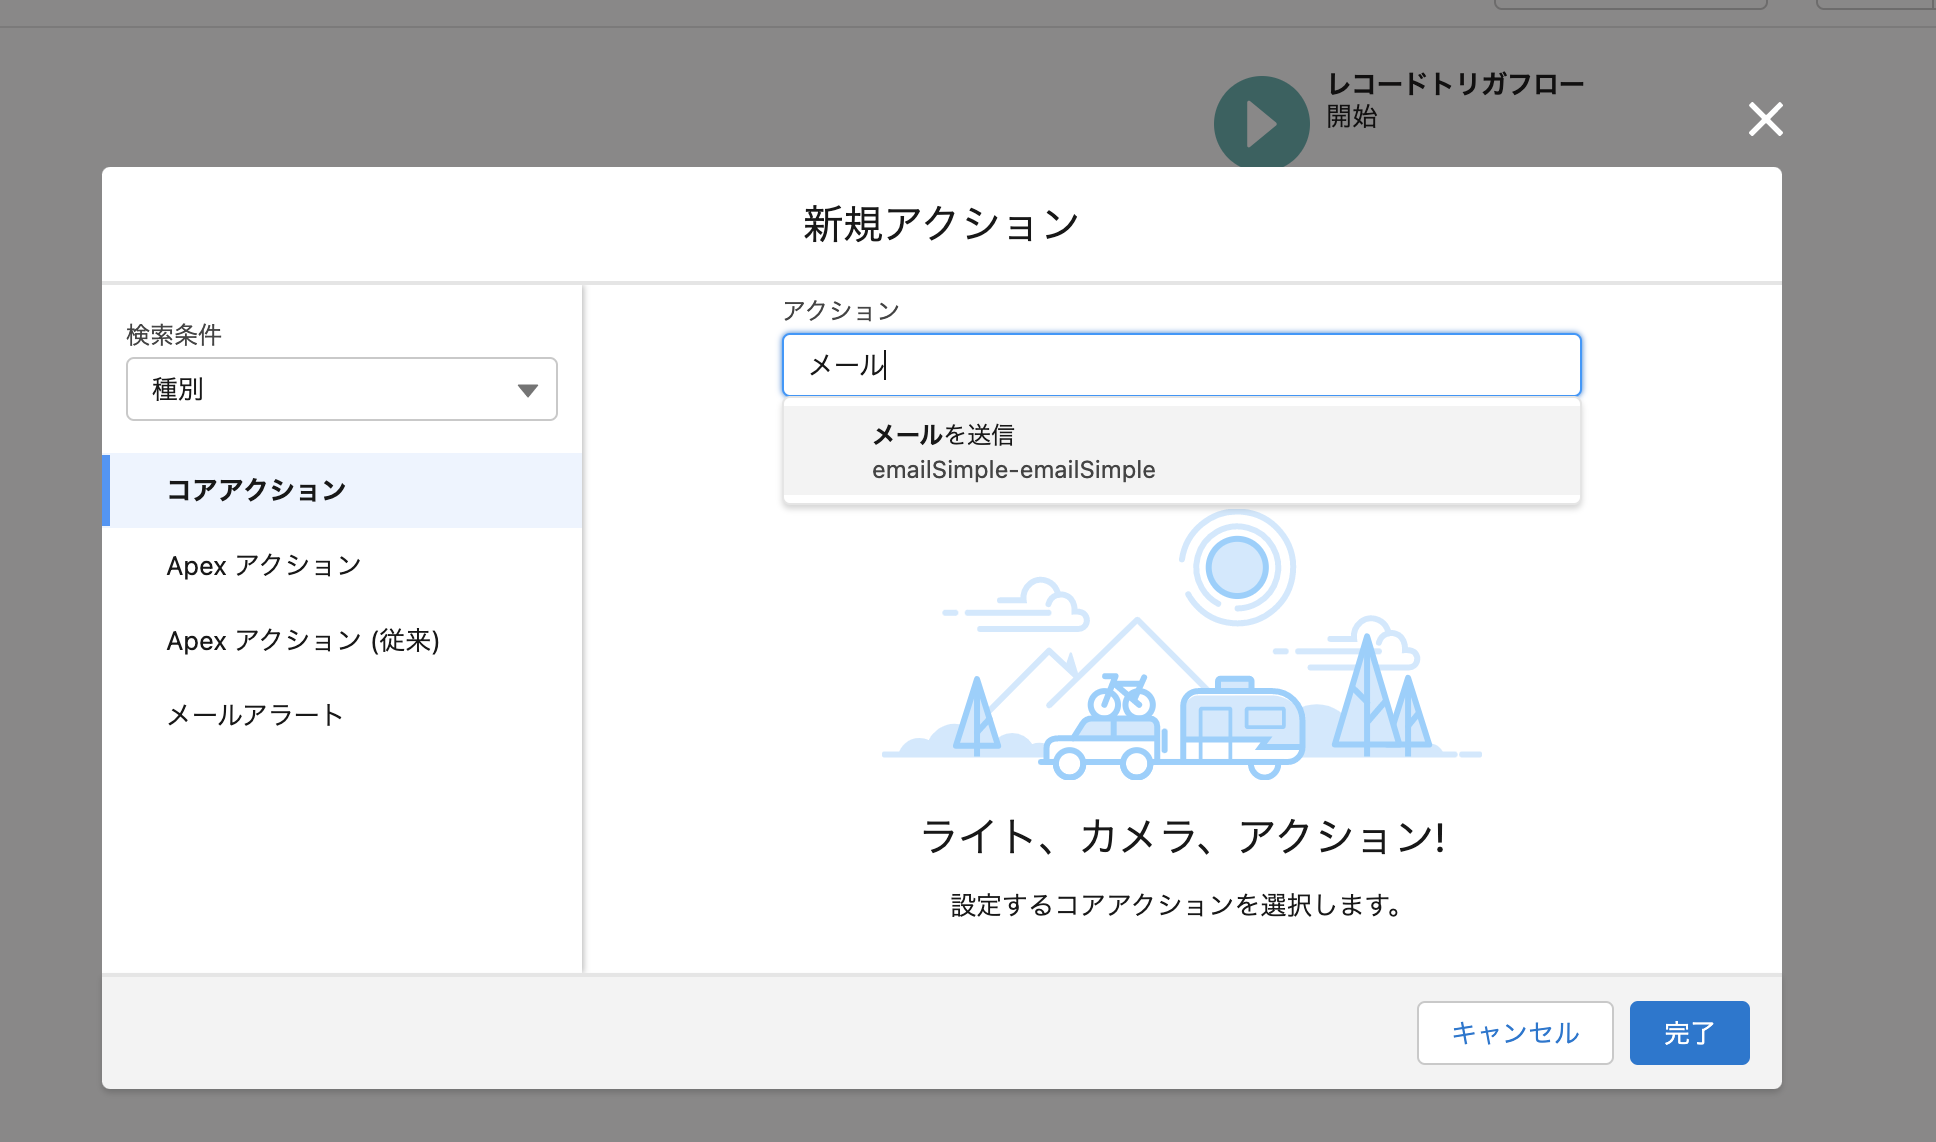
Task: Select Apex アクション category
Action: (264, 565)
